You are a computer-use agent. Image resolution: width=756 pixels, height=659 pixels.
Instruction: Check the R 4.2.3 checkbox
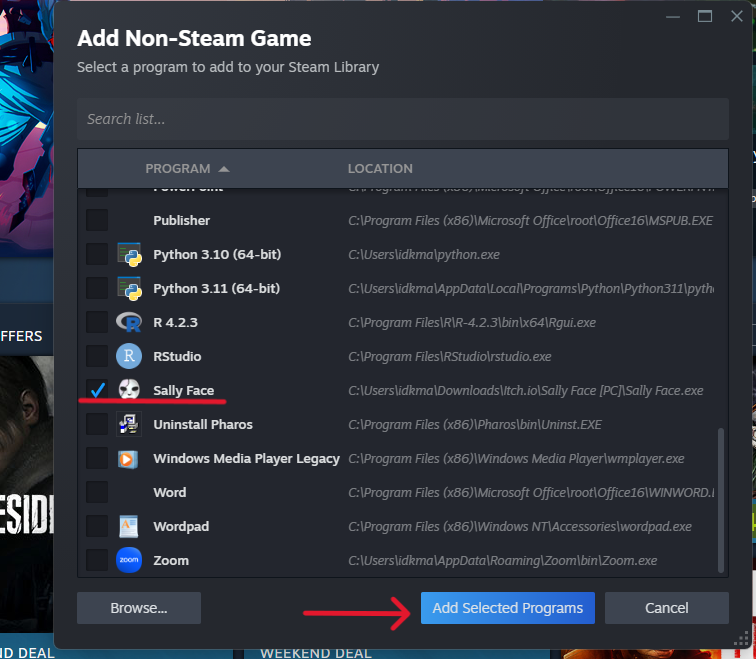(x=97, y=322)
